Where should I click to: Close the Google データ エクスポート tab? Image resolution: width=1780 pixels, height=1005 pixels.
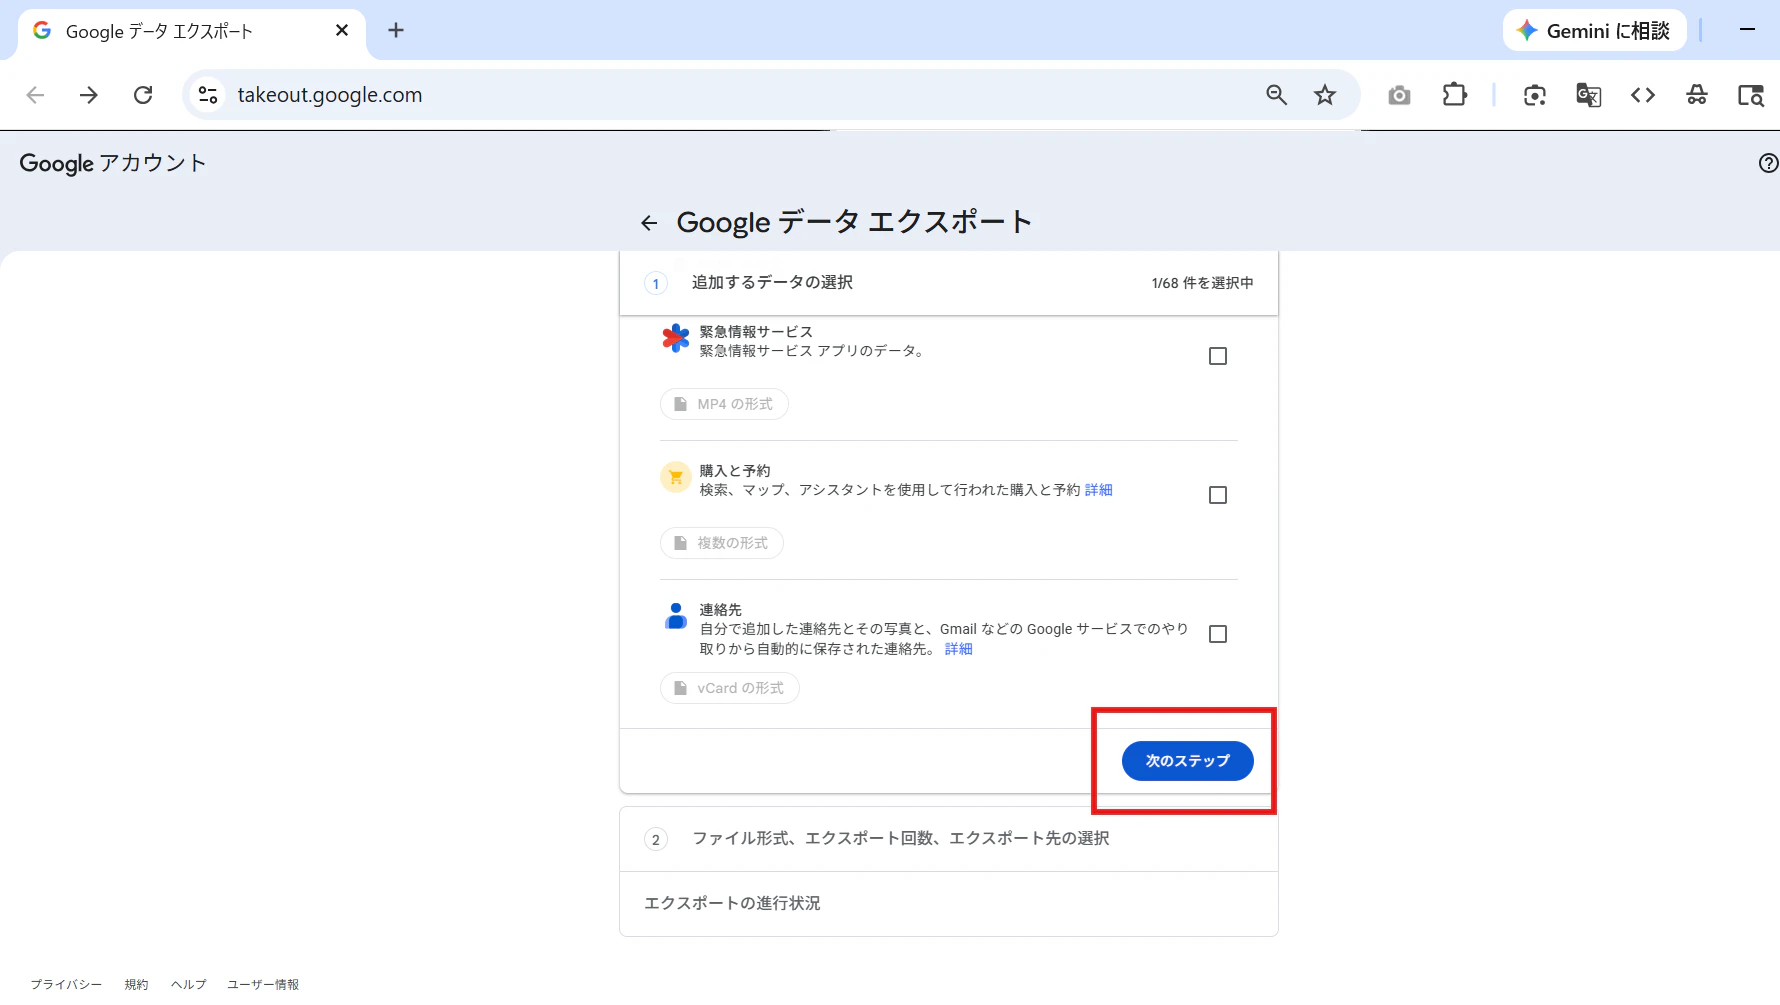point(342,30)
